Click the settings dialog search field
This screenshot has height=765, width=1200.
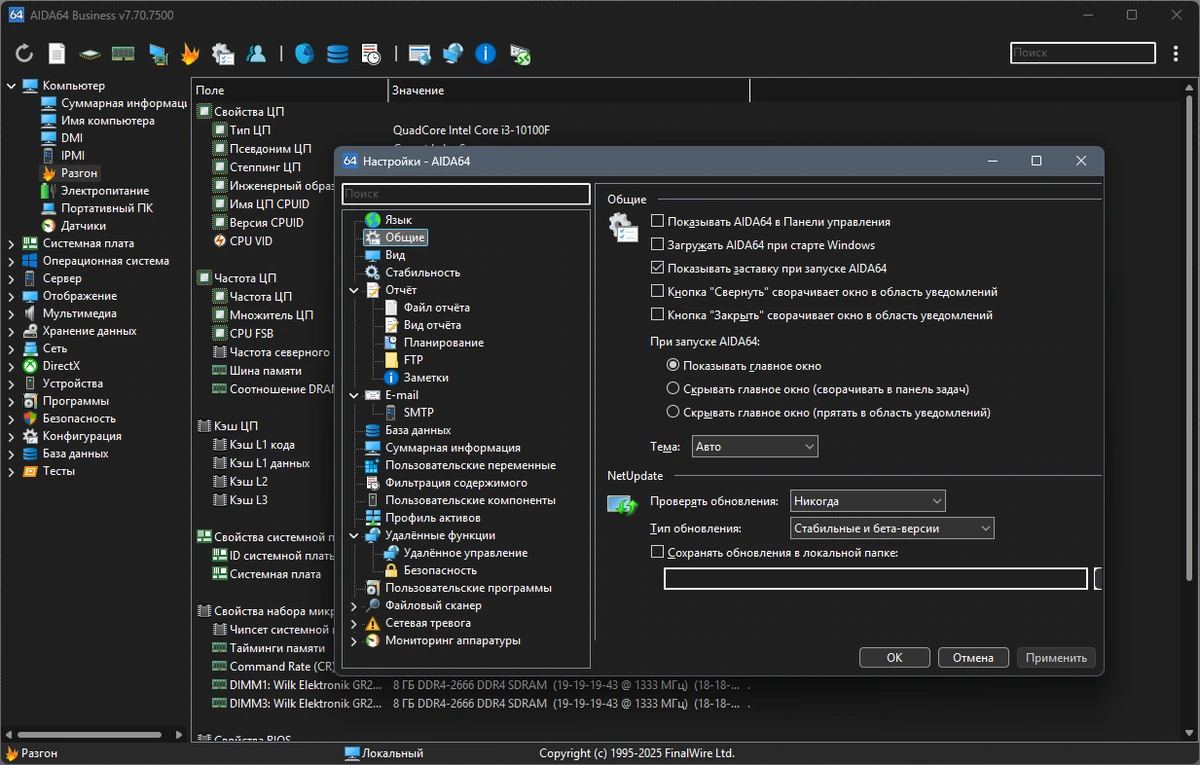click(466, 194)
